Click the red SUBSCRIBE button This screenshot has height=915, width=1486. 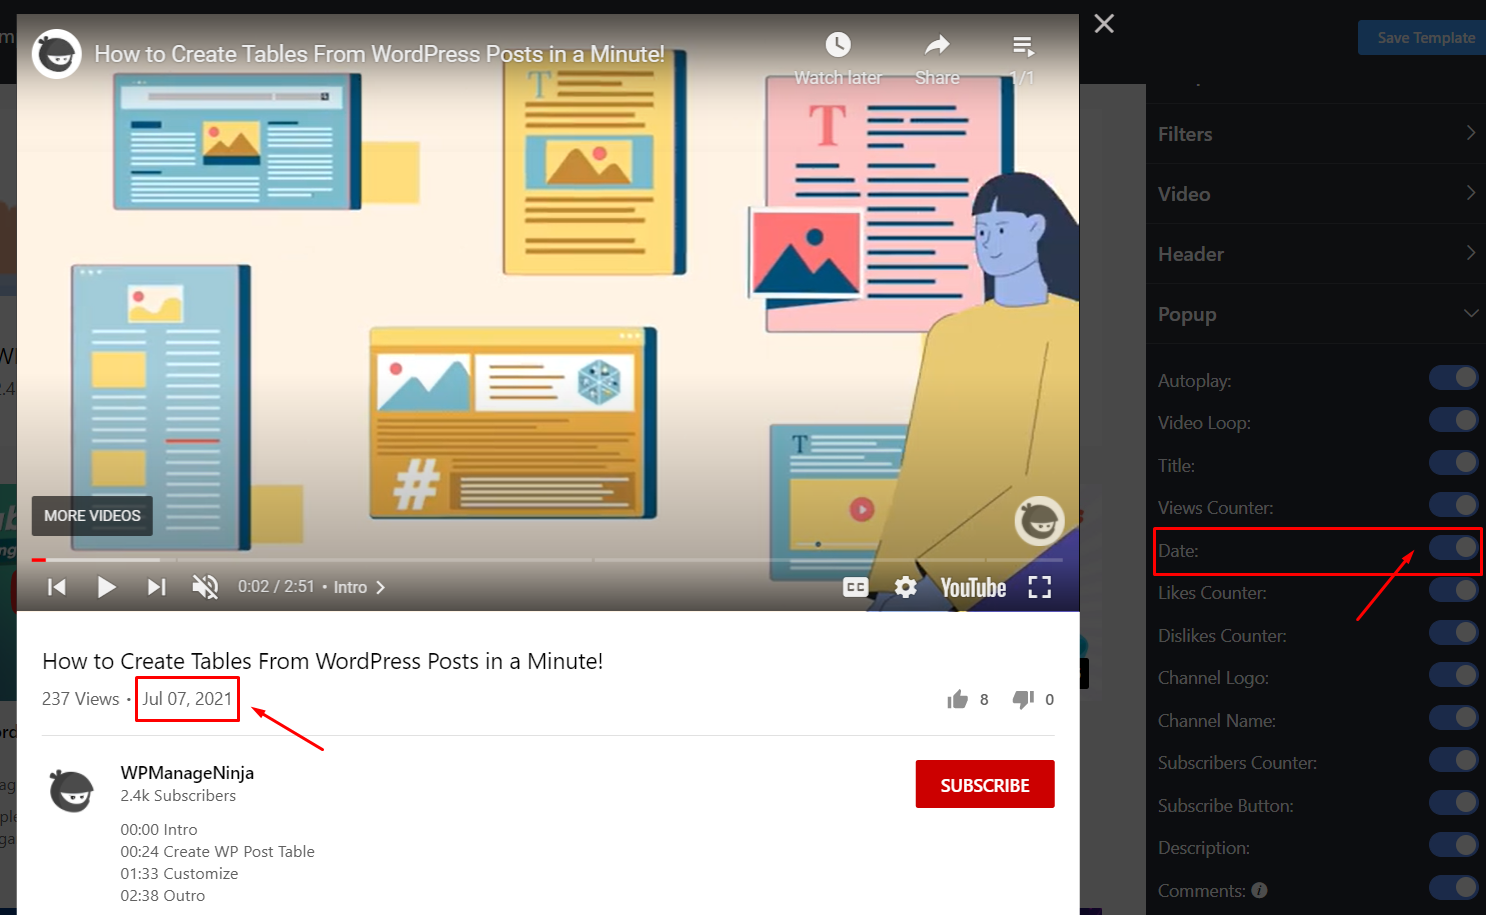click(x=985, y=784)
